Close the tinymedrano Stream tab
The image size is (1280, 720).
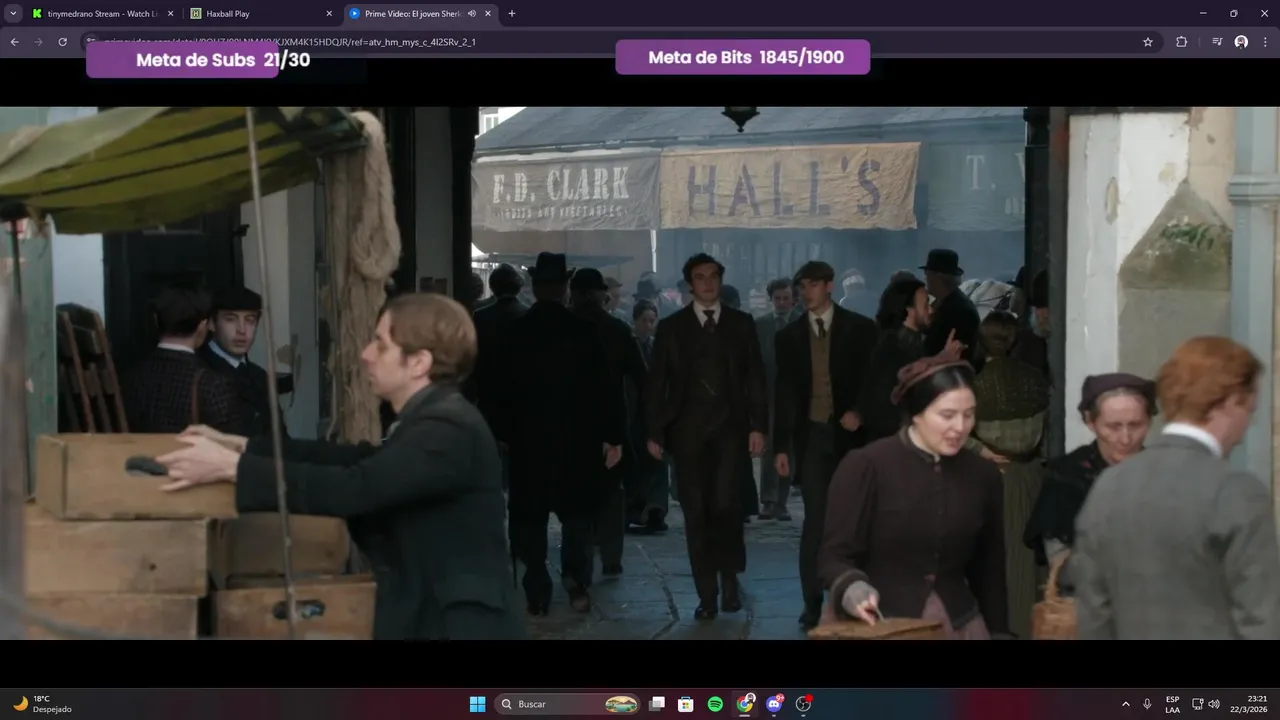[170, 14]
